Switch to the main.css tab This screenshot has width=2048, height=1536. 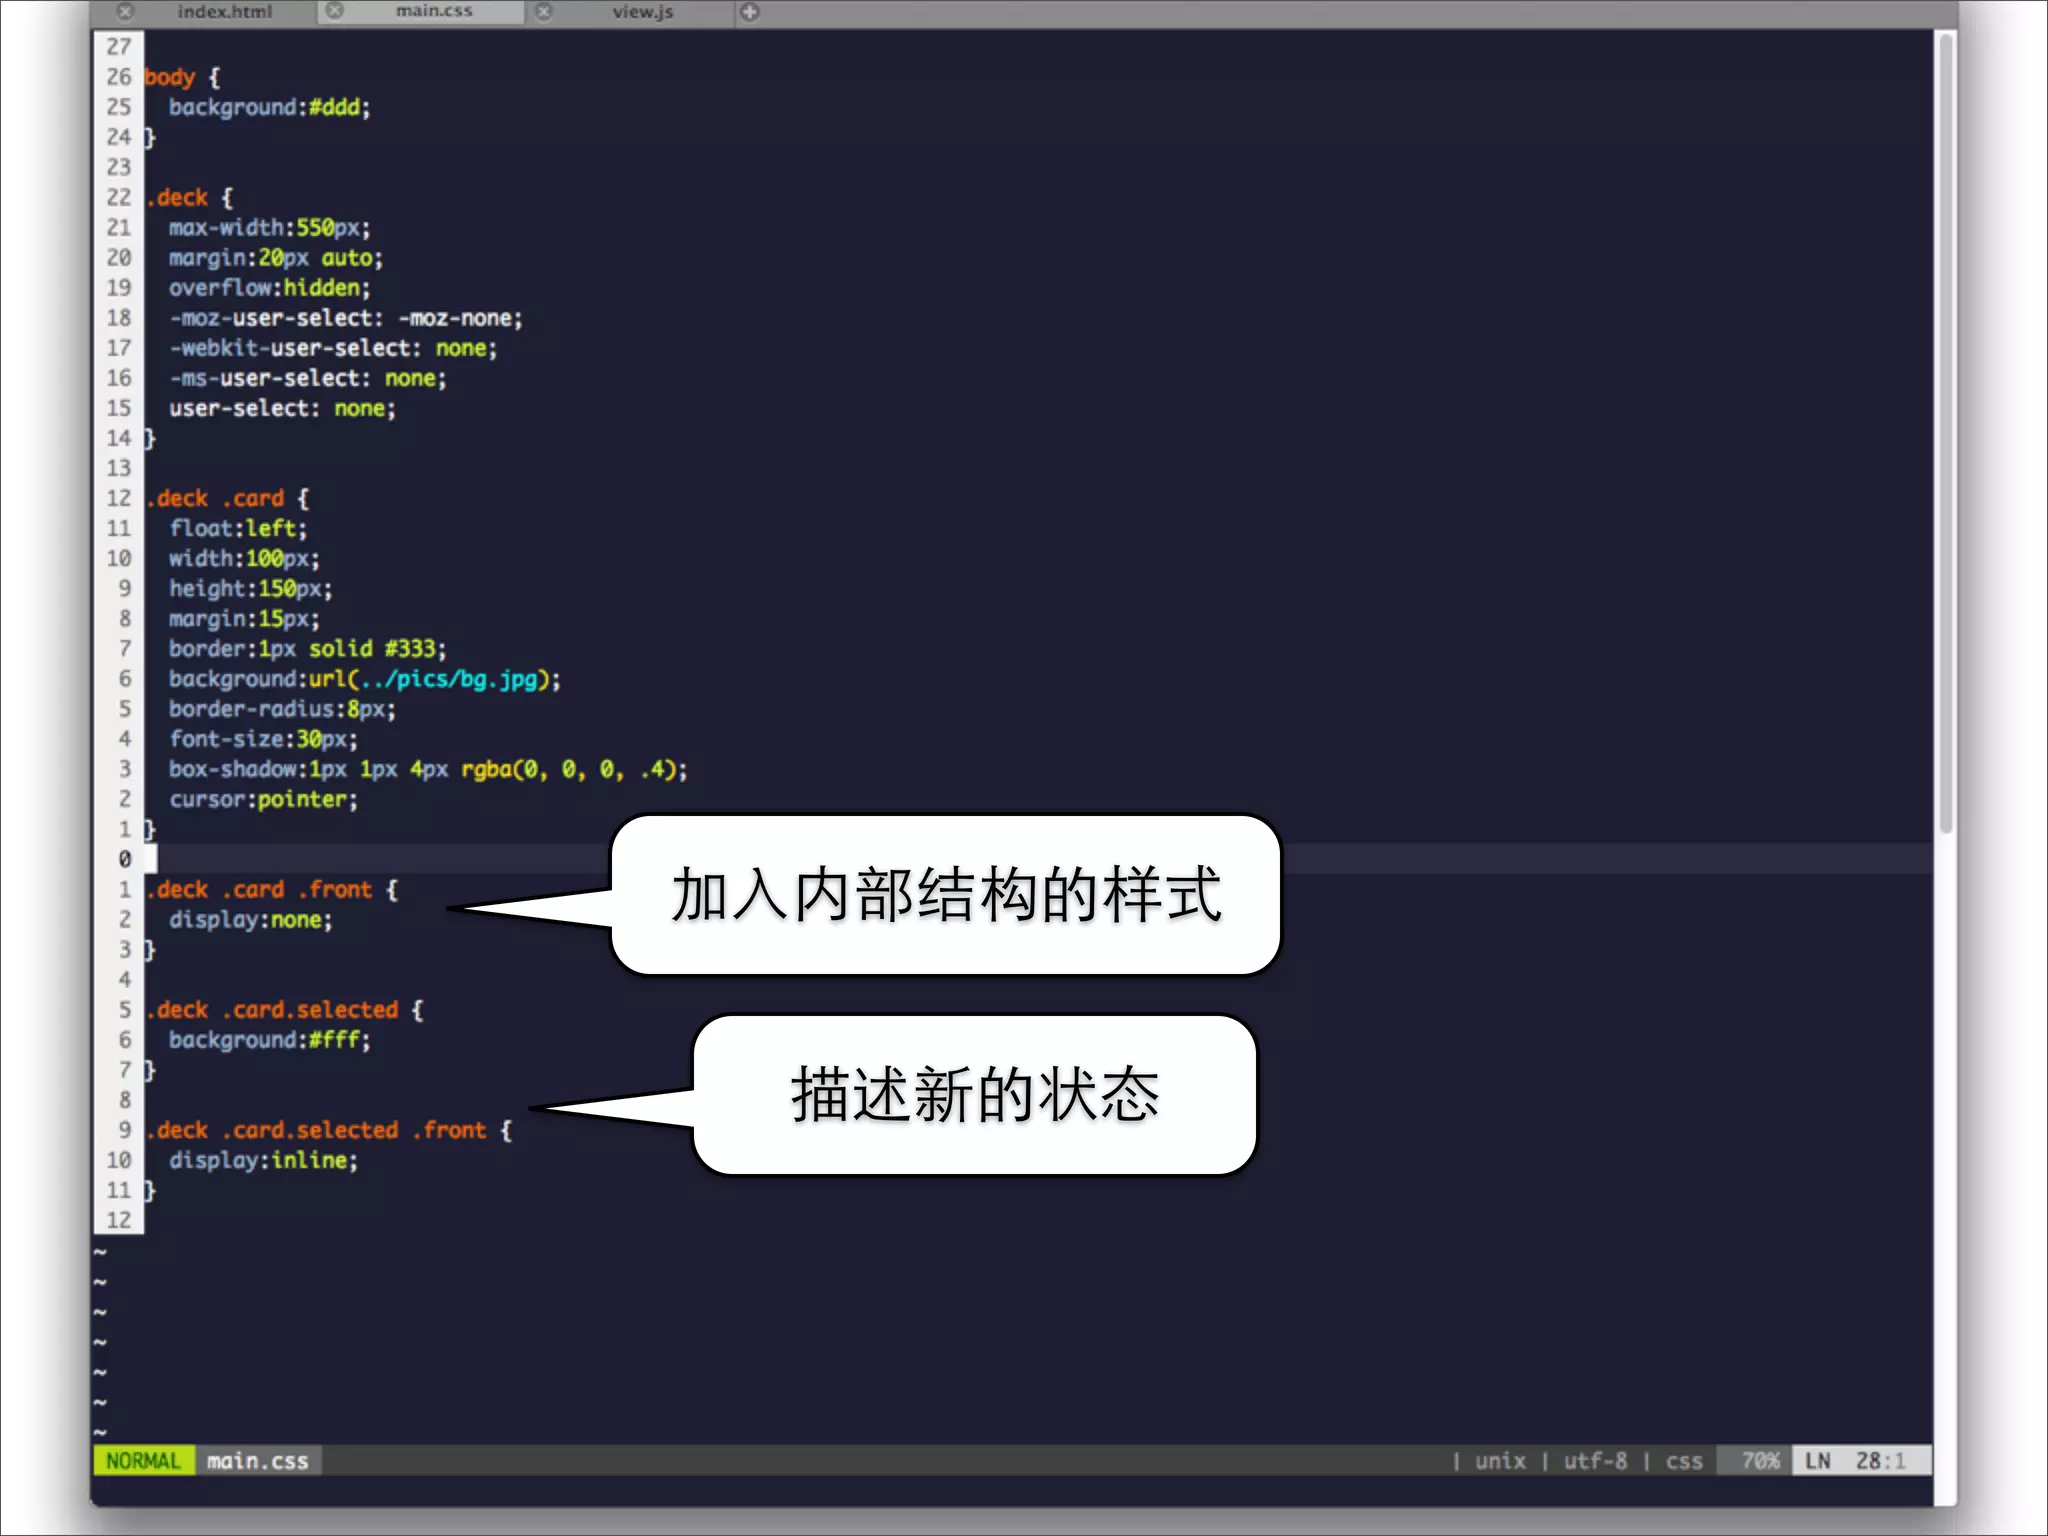point(434,12)
